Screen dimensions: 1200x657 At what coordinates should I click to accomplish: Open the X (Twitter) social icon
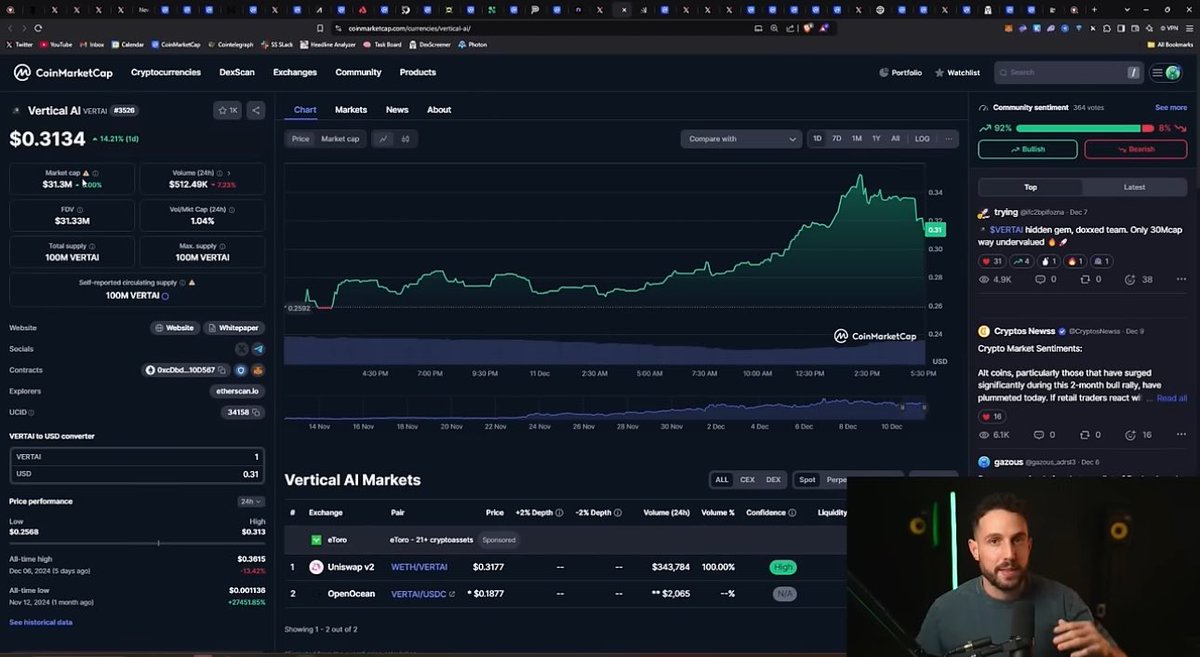pyautogui.click(x=241, y=349)
